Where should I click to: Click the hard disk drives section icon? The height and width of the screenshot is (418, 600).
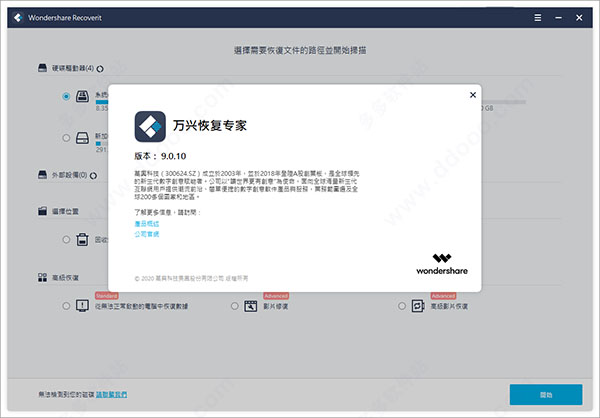42,68
